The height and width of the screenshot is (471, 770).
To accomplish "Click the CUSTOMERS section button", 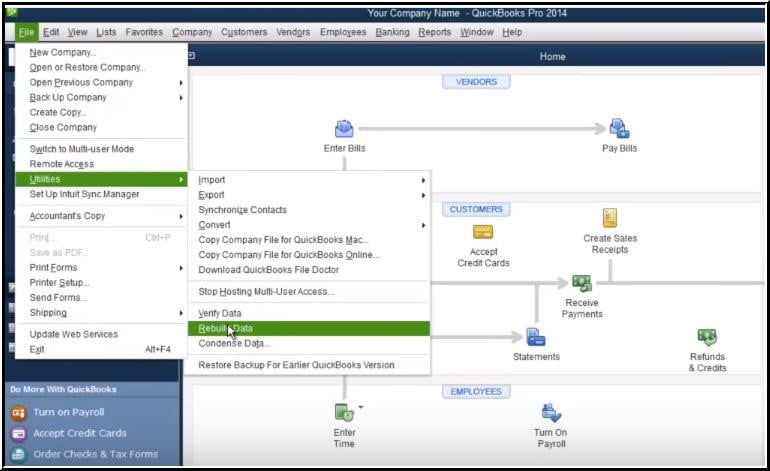I will pos(476,210).
